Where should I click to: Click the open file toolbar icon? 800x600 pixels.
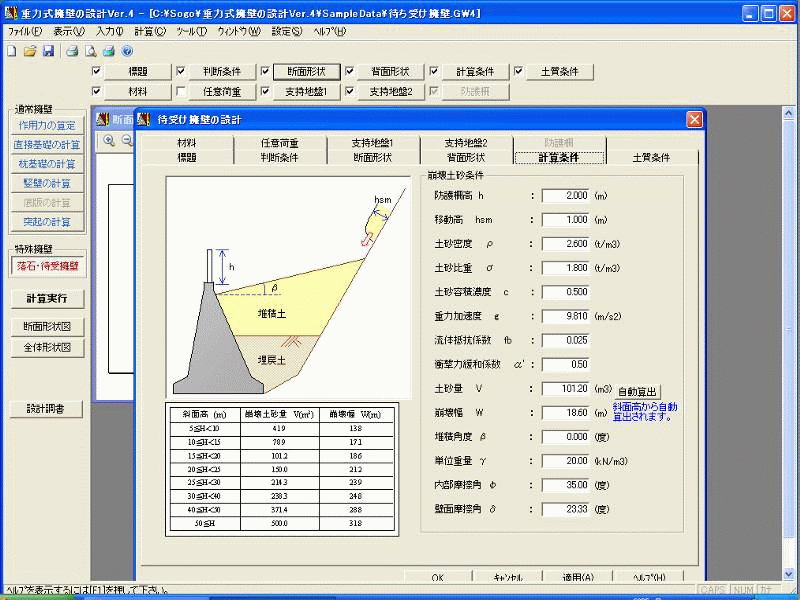click(30, 51)
